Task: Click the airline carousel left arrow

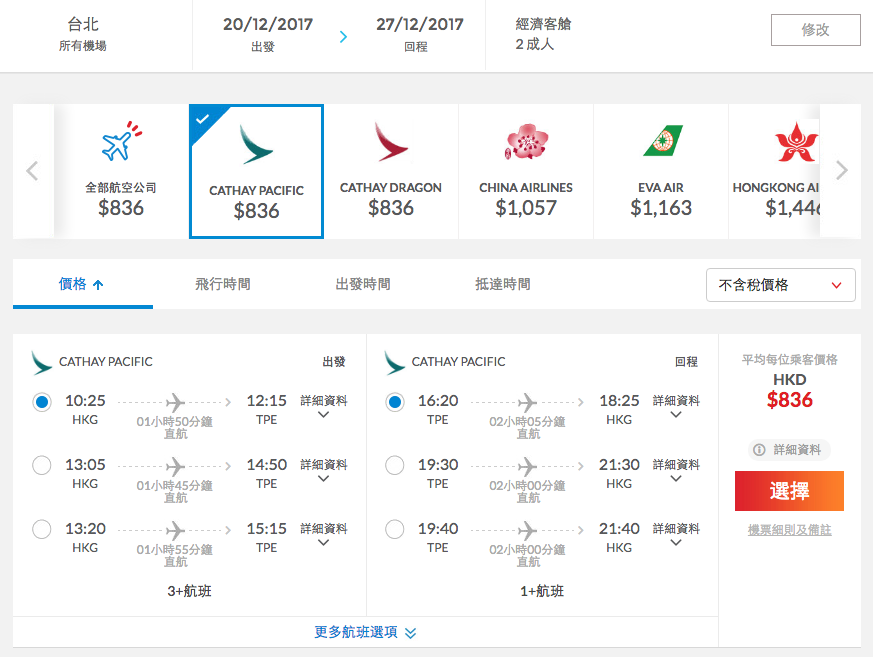Action: point(32,170)
